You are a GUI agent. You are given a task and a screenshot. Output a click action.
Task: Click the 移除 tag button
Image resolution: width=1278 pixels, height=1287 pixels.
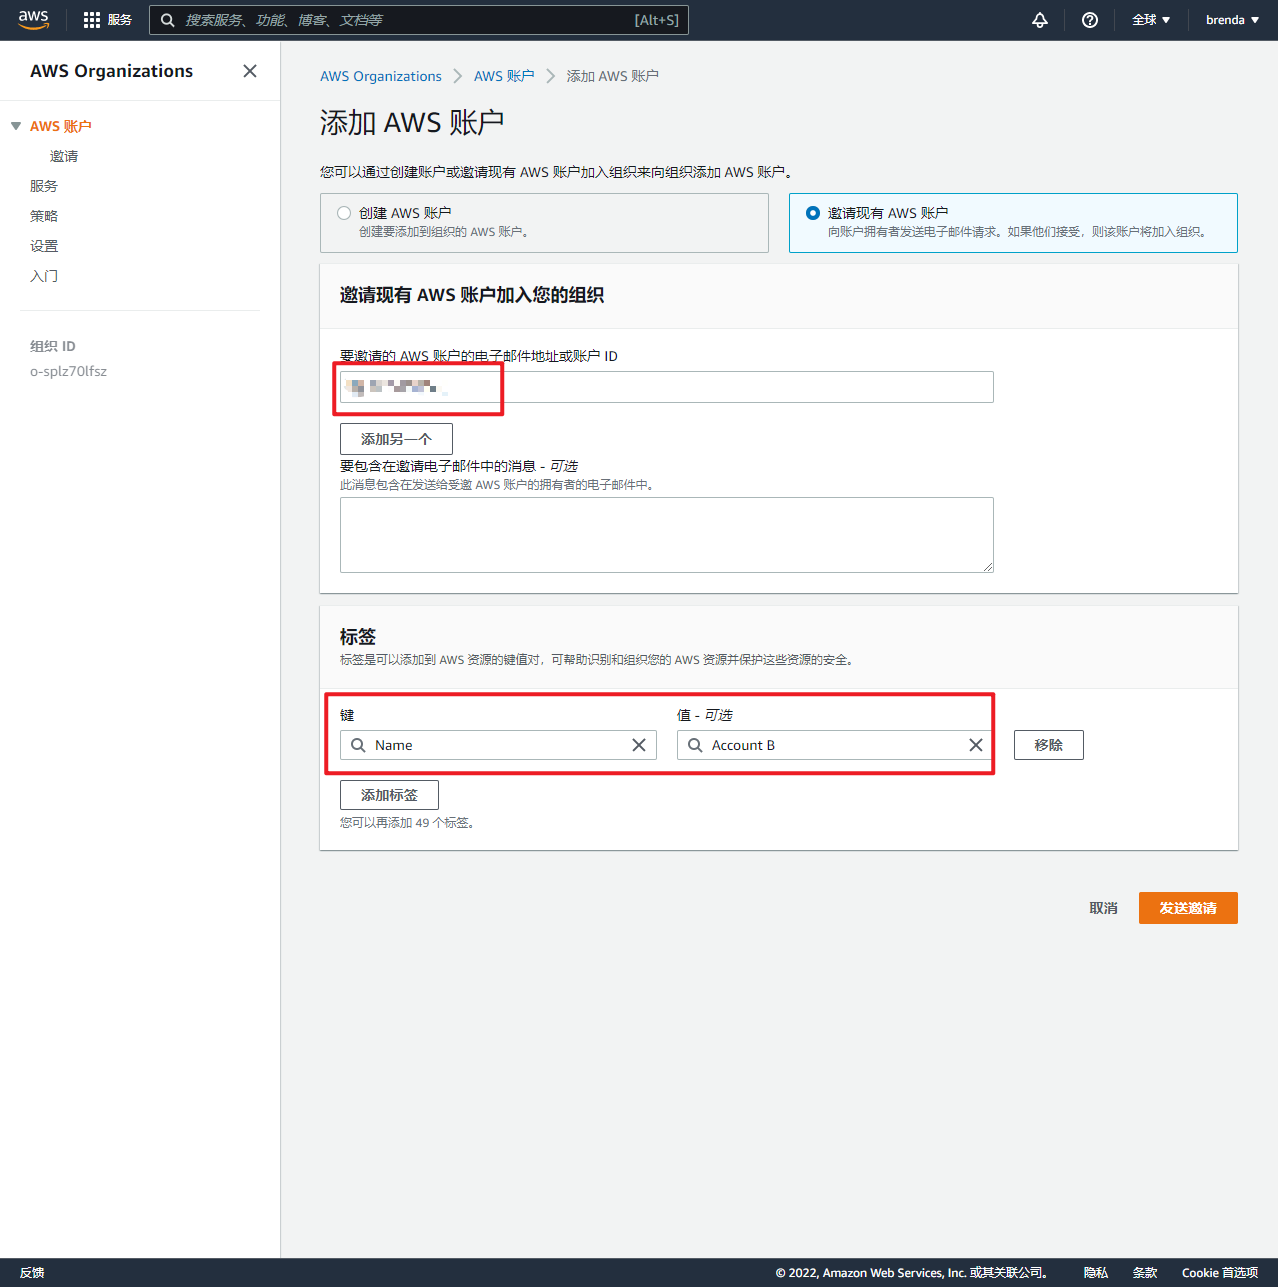pyautogui.click(x=1049, y=745)
